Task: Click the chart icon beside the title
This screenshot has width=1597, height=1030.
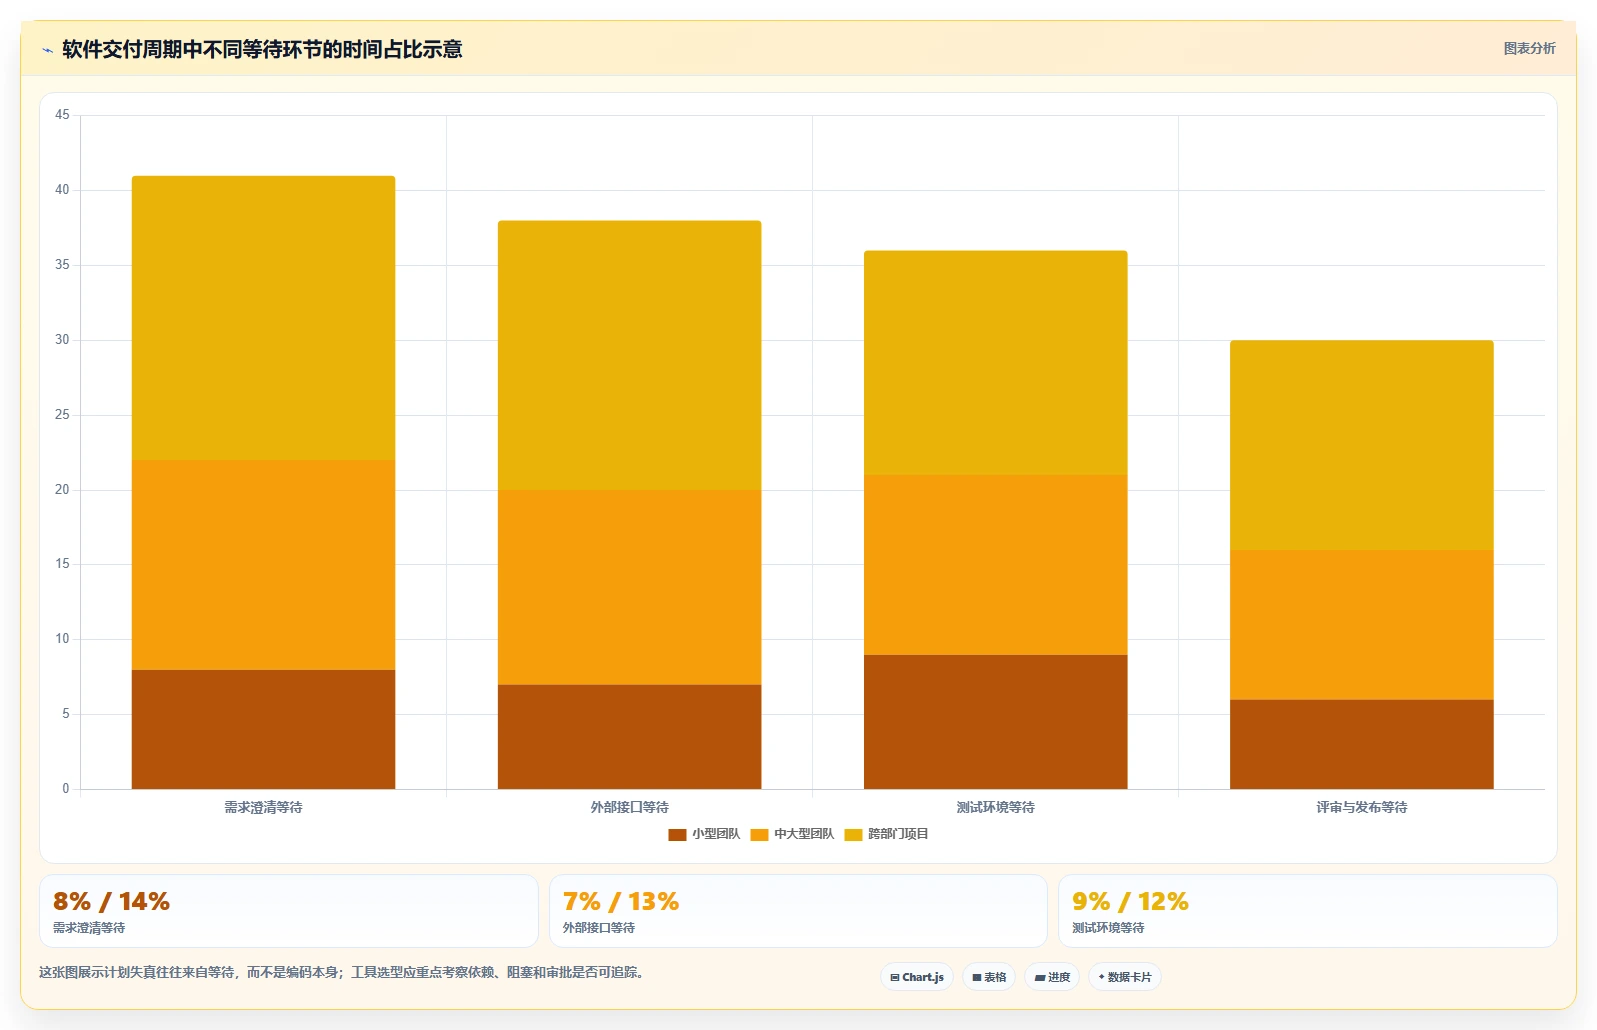Action: coord(47,50)
